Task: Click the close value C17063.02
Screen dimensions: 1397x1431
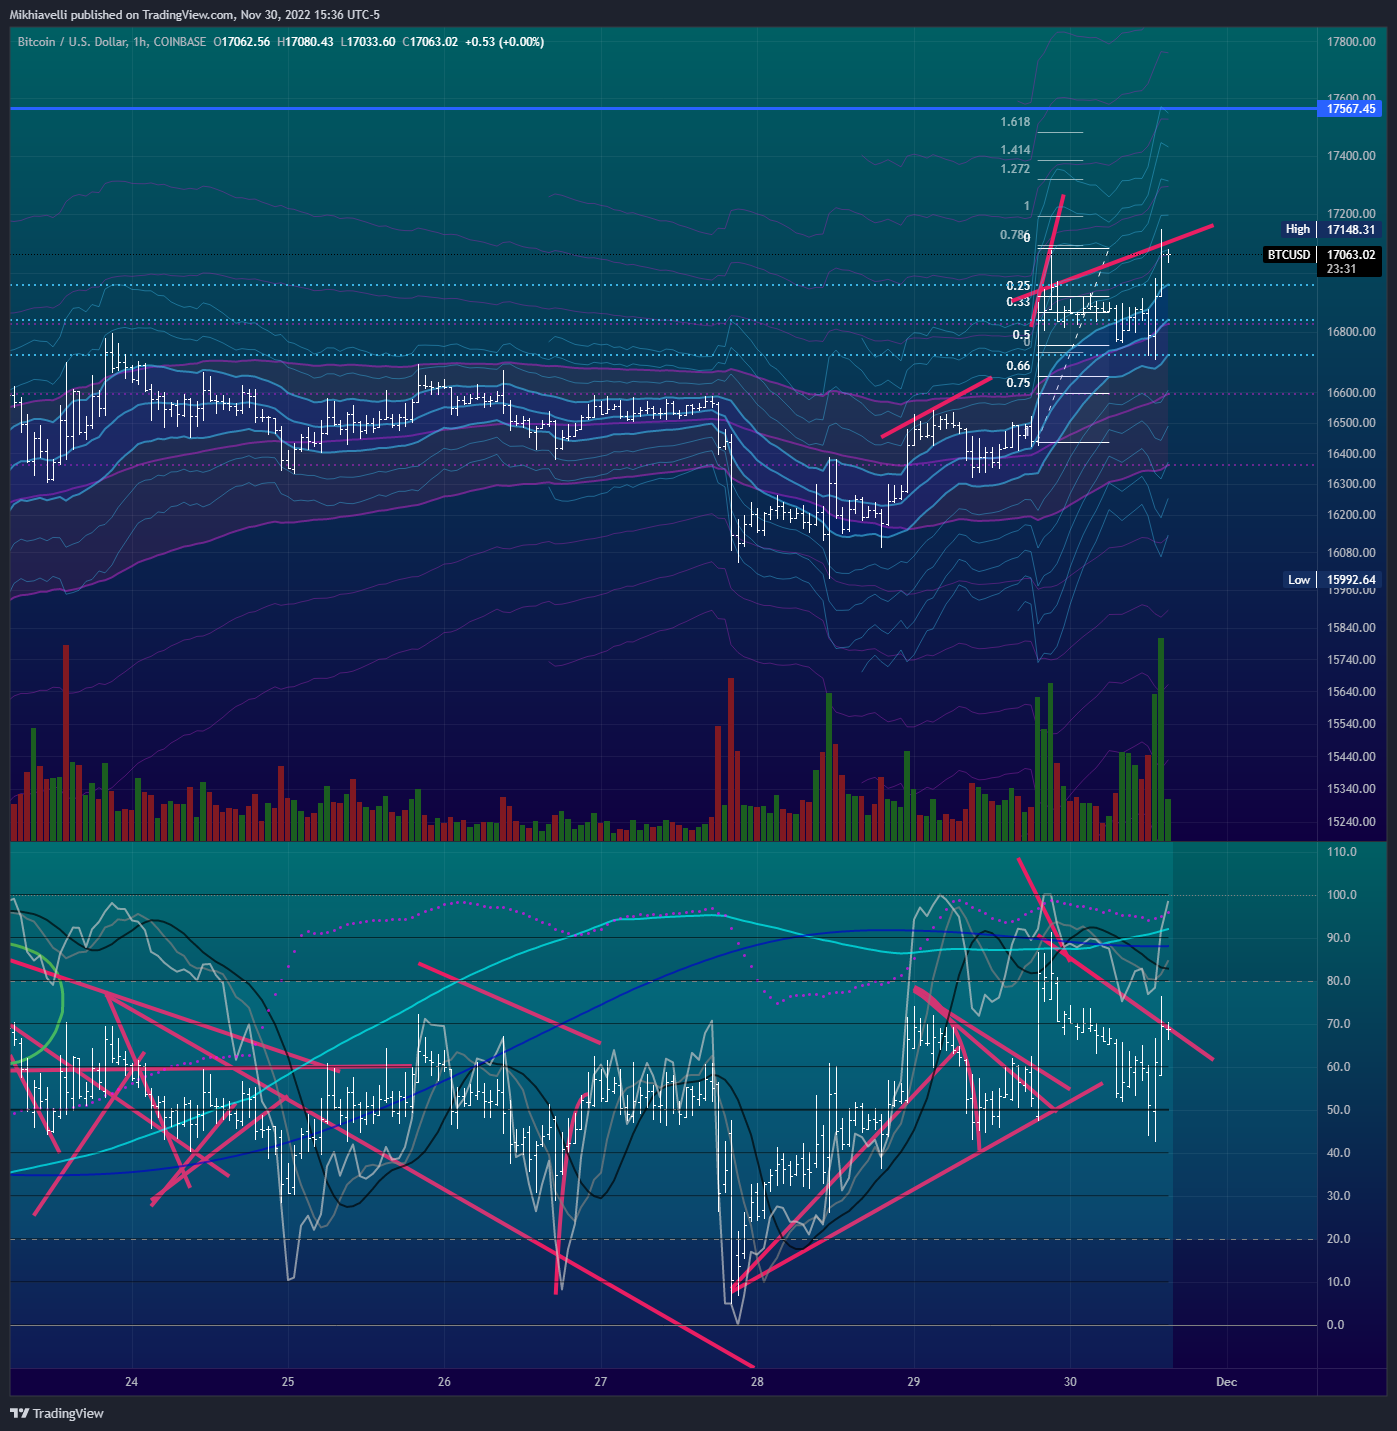Action: point(430,42)
